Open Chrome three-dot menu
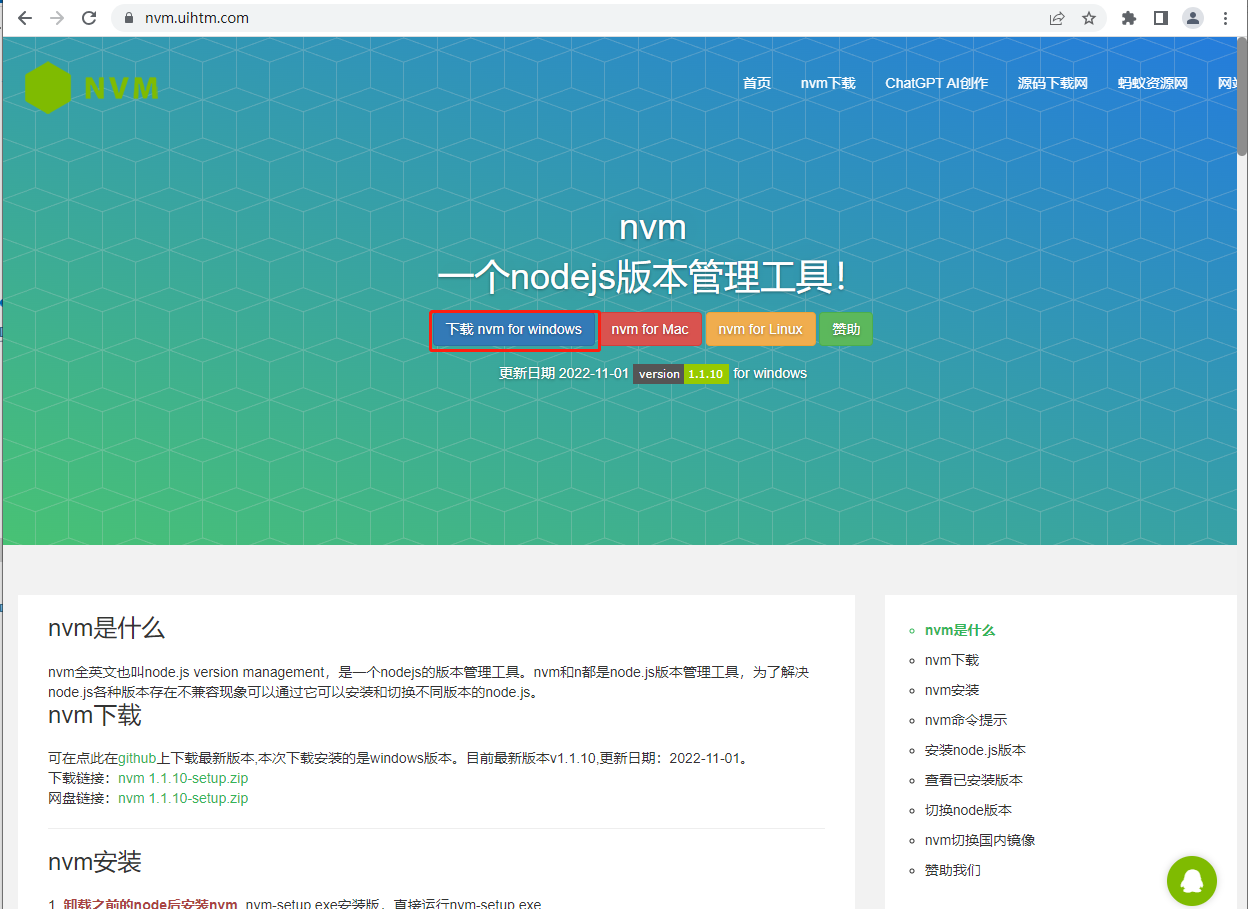Image resolution: width=1248 pixels, height=909 pixels. [x=1226, y=18]
